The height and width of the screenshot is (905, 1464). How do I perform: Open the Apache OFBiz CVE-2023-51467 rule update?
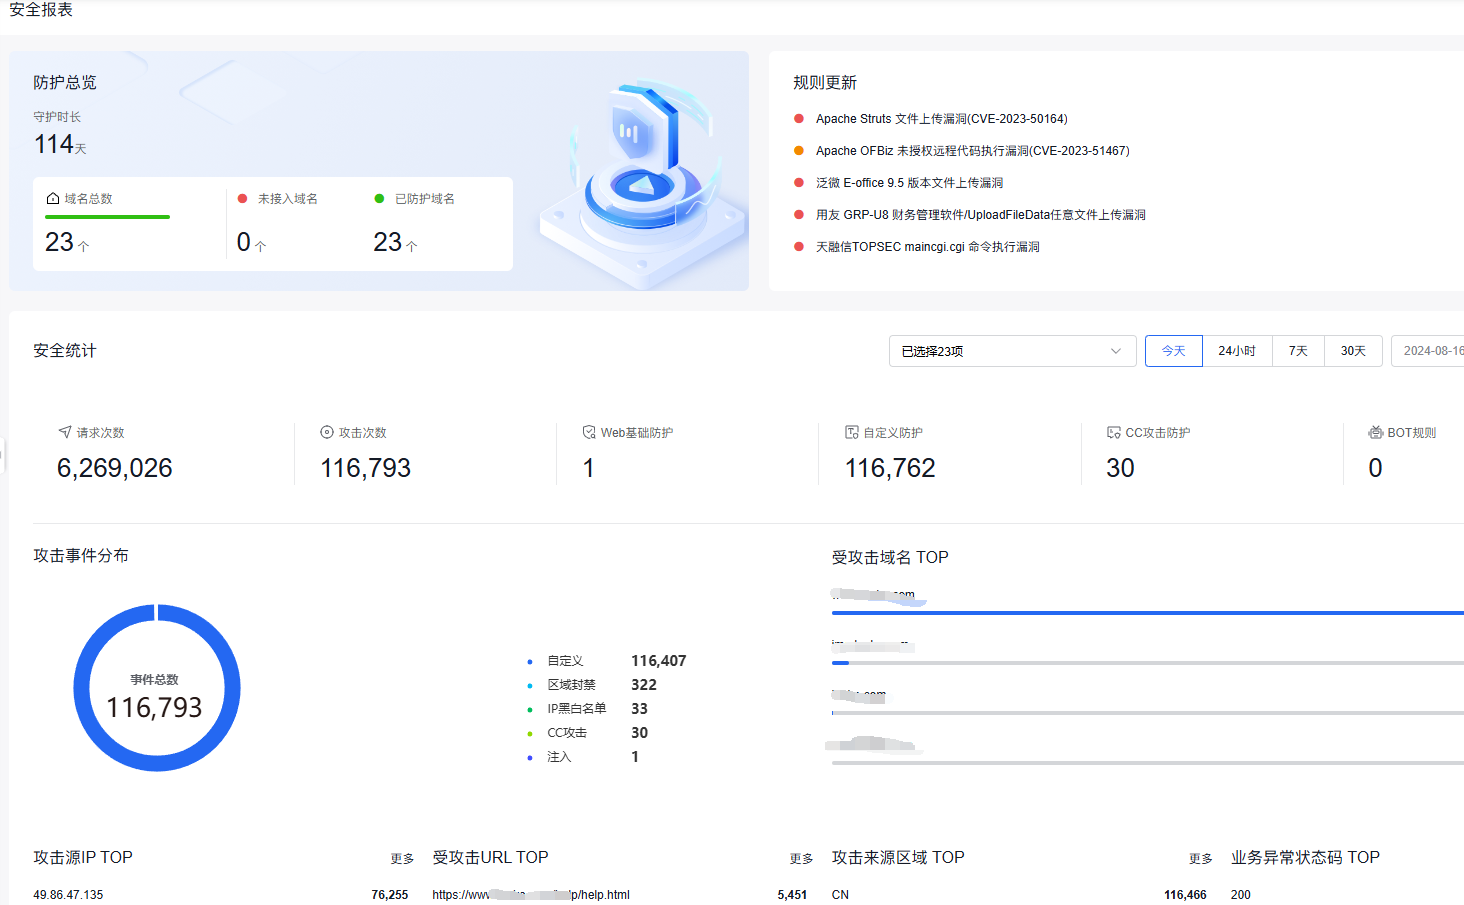coord(972,151)
